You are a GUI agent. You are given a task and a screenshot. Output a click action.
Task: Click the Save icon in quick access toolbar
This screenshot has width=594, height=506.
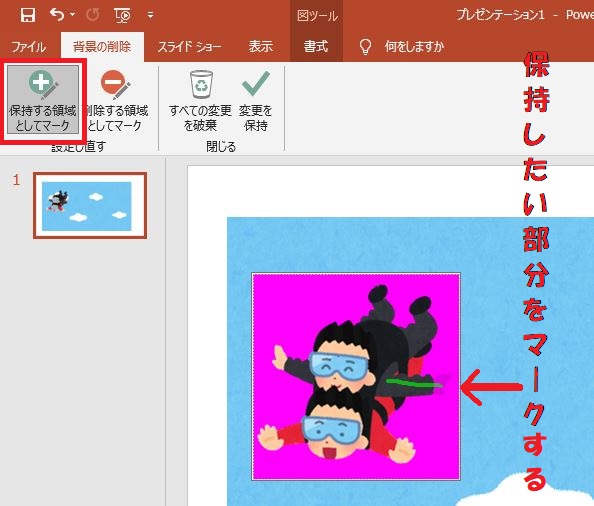pos(28,16)
